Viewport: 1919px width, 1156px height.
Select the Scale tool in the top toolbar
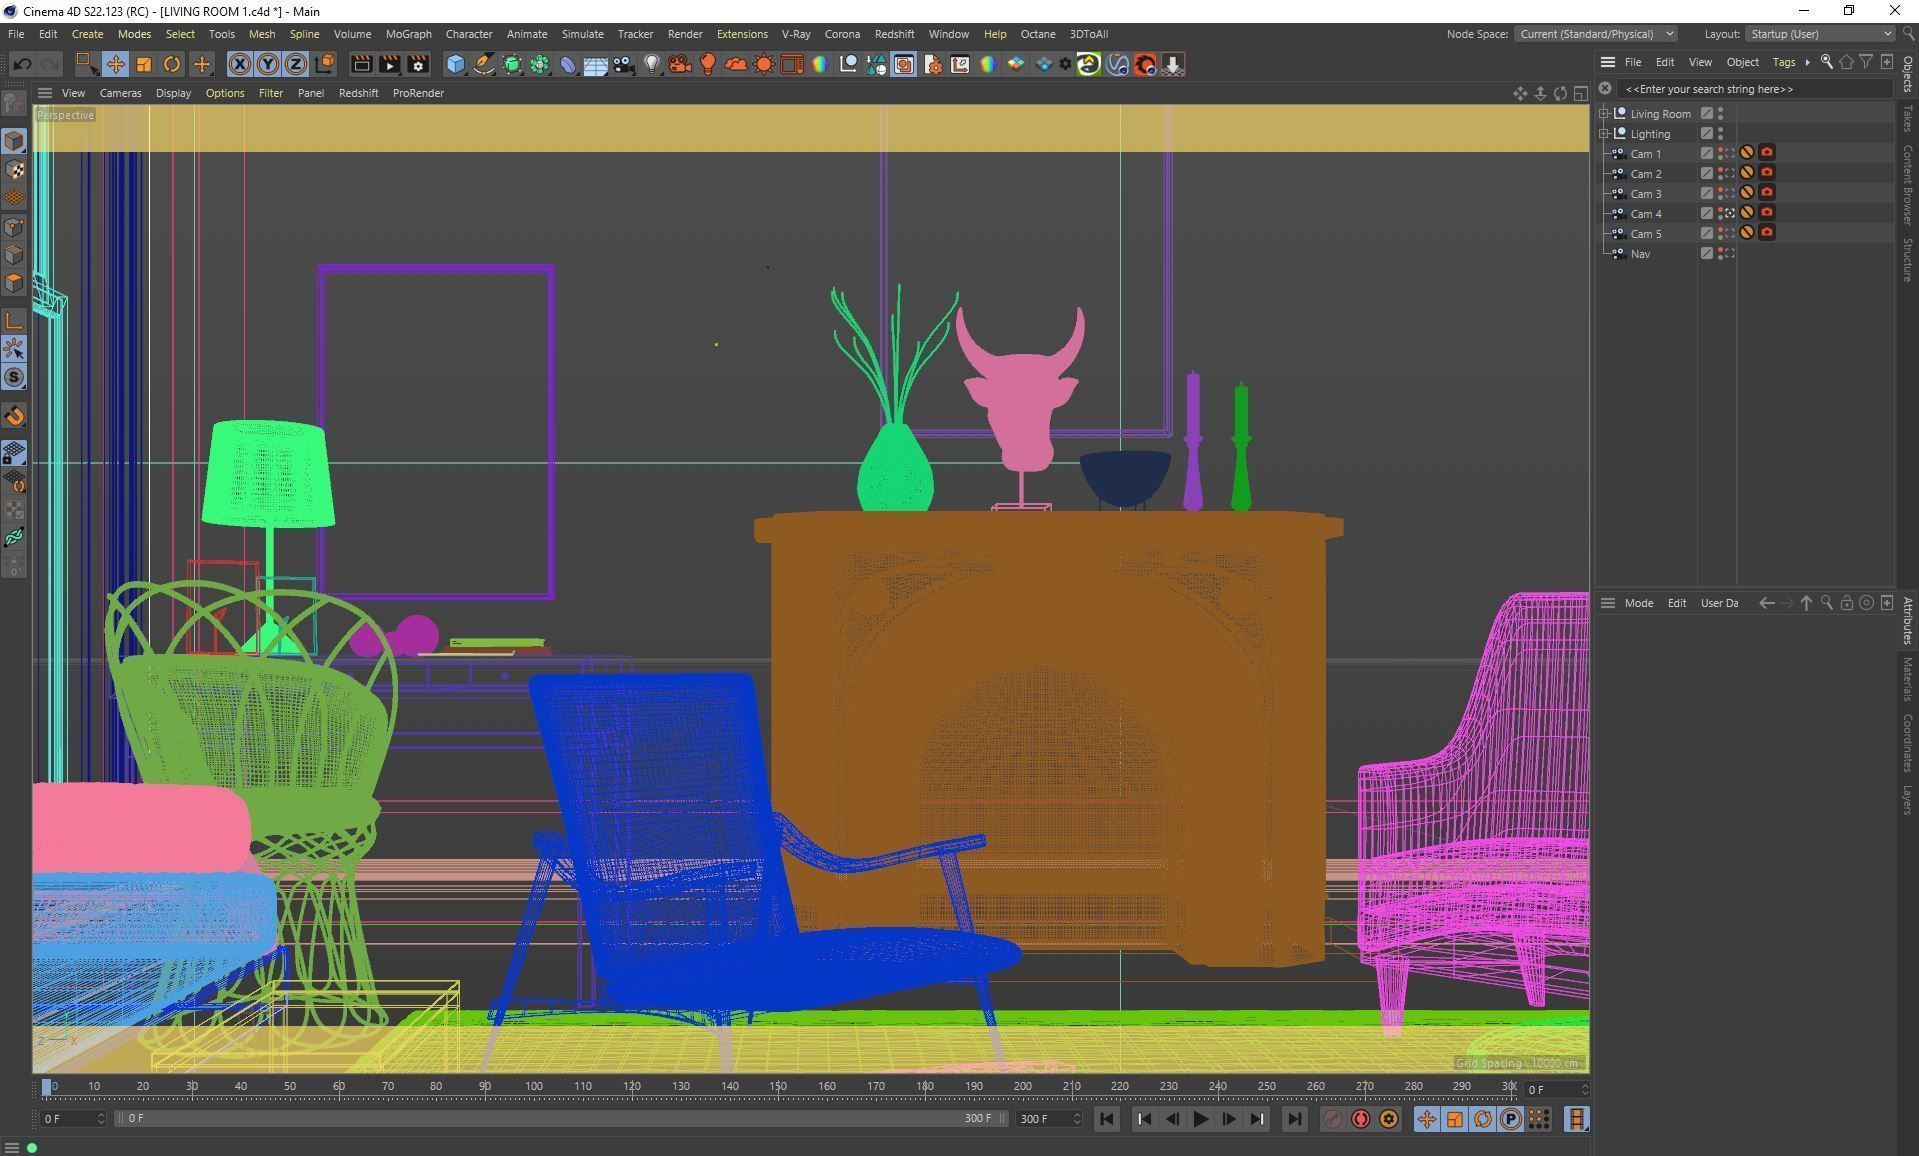pyautogui.click(x=144, y=65)
